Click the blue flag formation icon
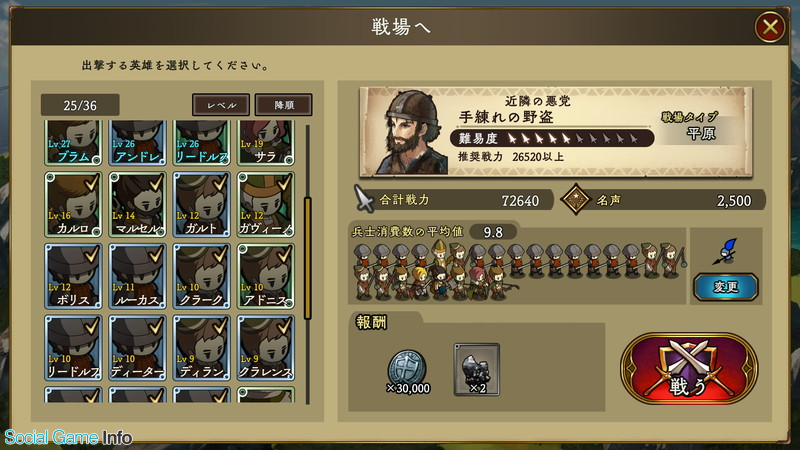The height and width of the screenshot is (450, 800). pos(726,251)
